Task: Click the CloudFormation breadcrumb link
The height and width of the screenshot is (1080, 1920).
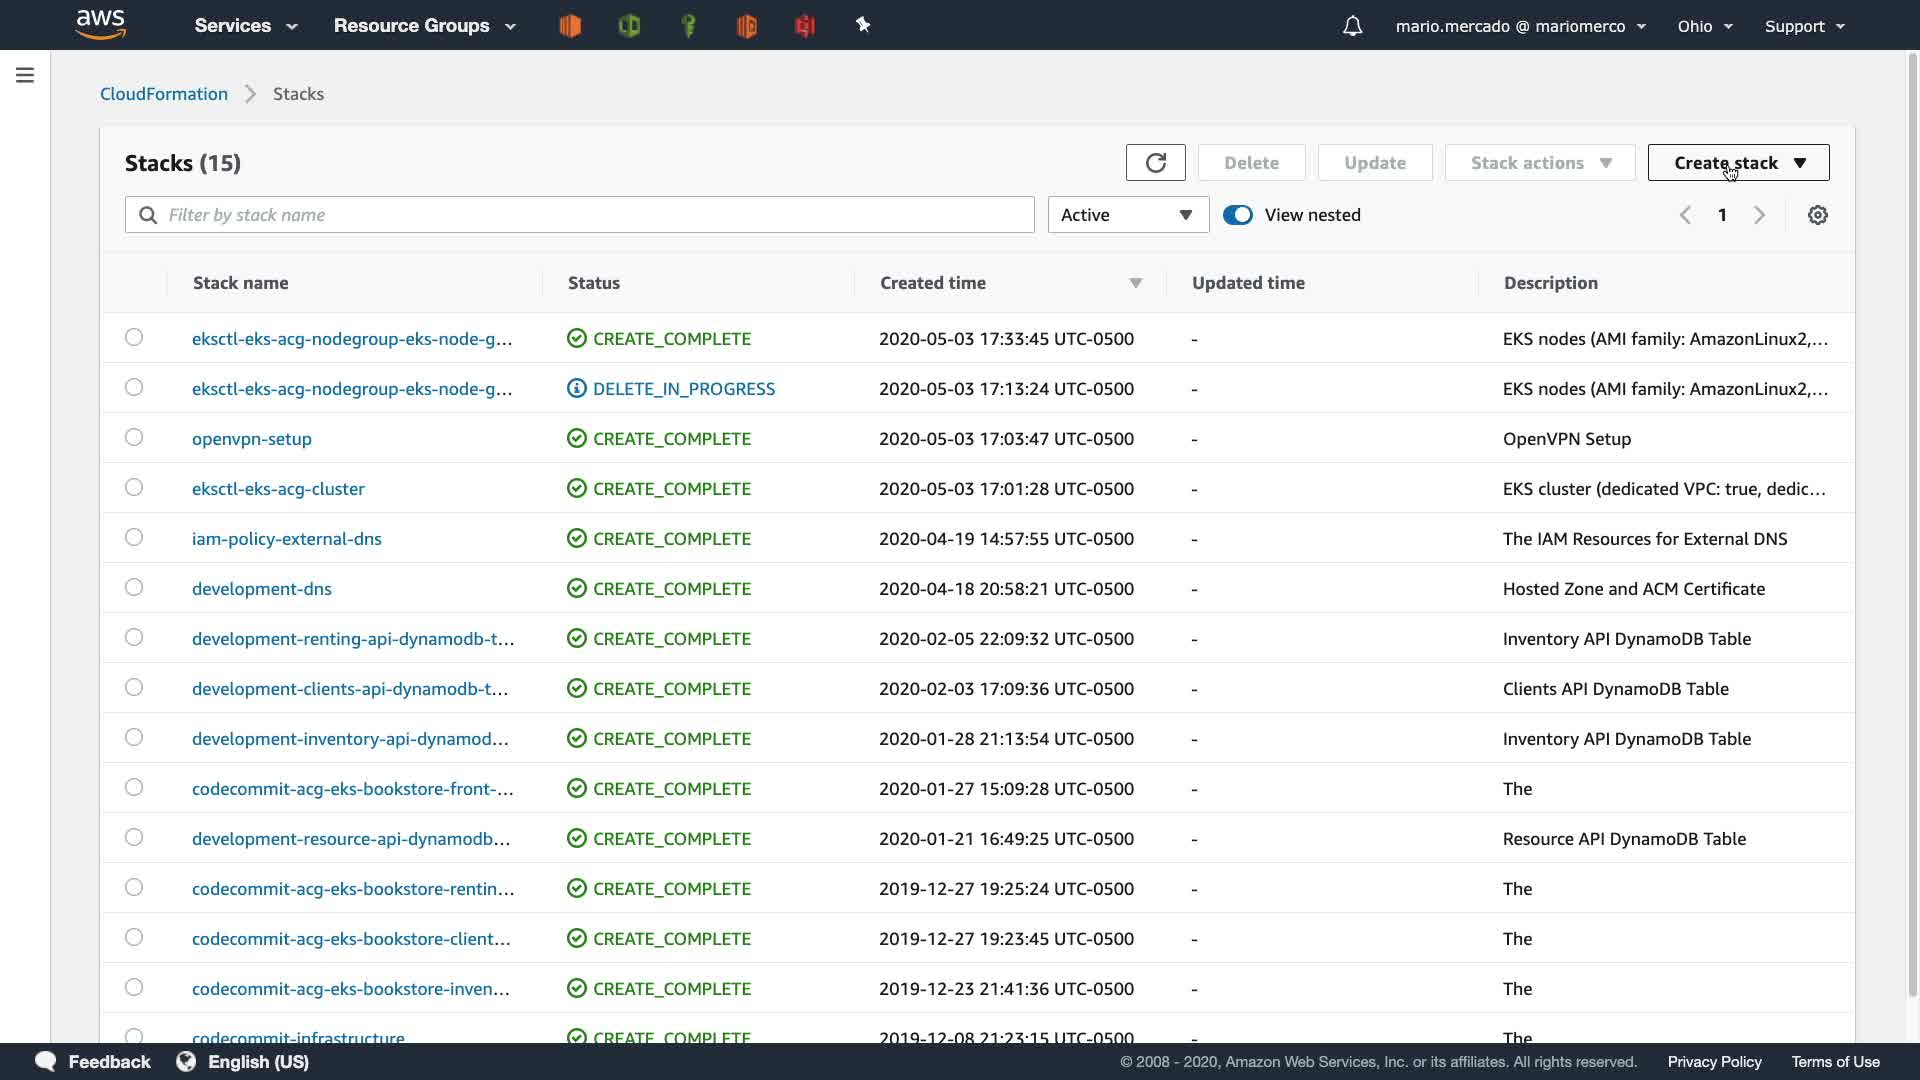Action: pyautogui.click(x=164, y=94)
